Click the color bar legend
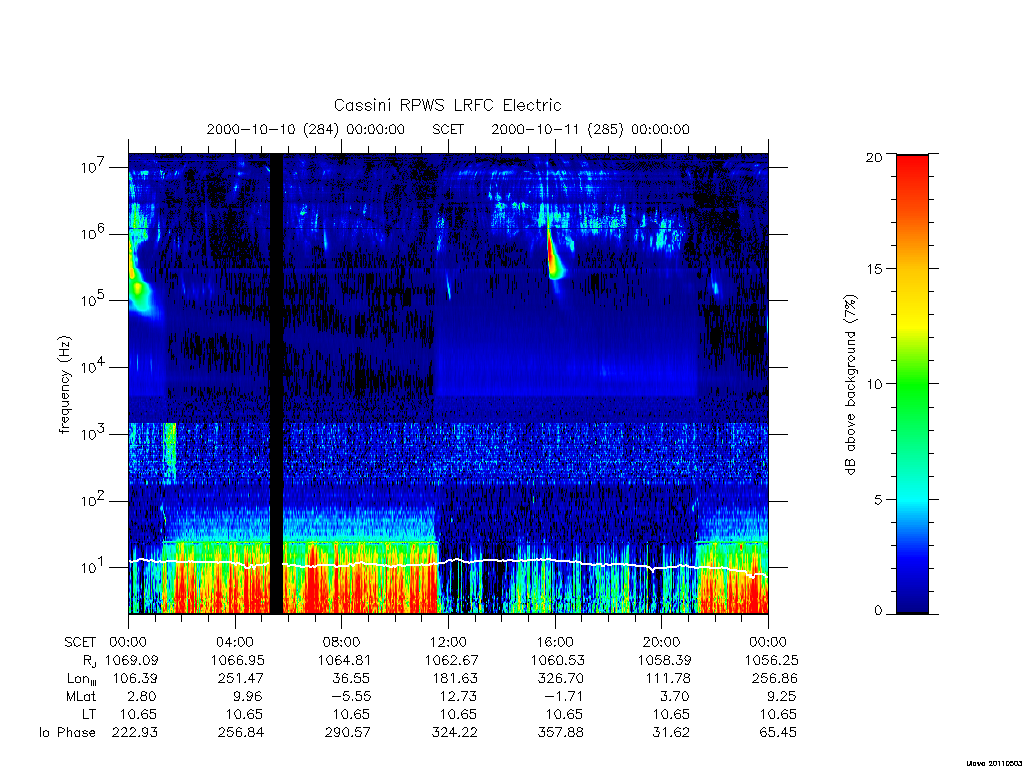Image resolution: width=1024 pixels, height=768 pixels. tap(912, 384)
